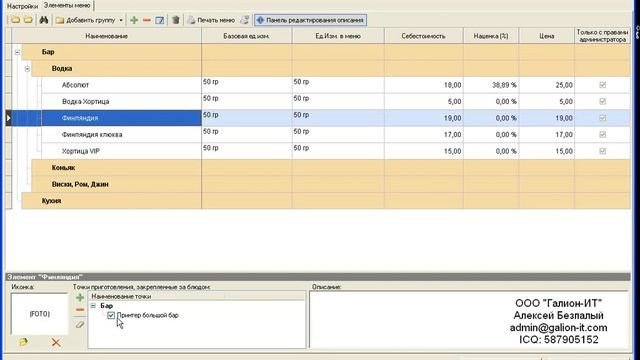Toggle admin-only checkbox in Финляндия row
This screenshot has width=640, height=360.
602,118
